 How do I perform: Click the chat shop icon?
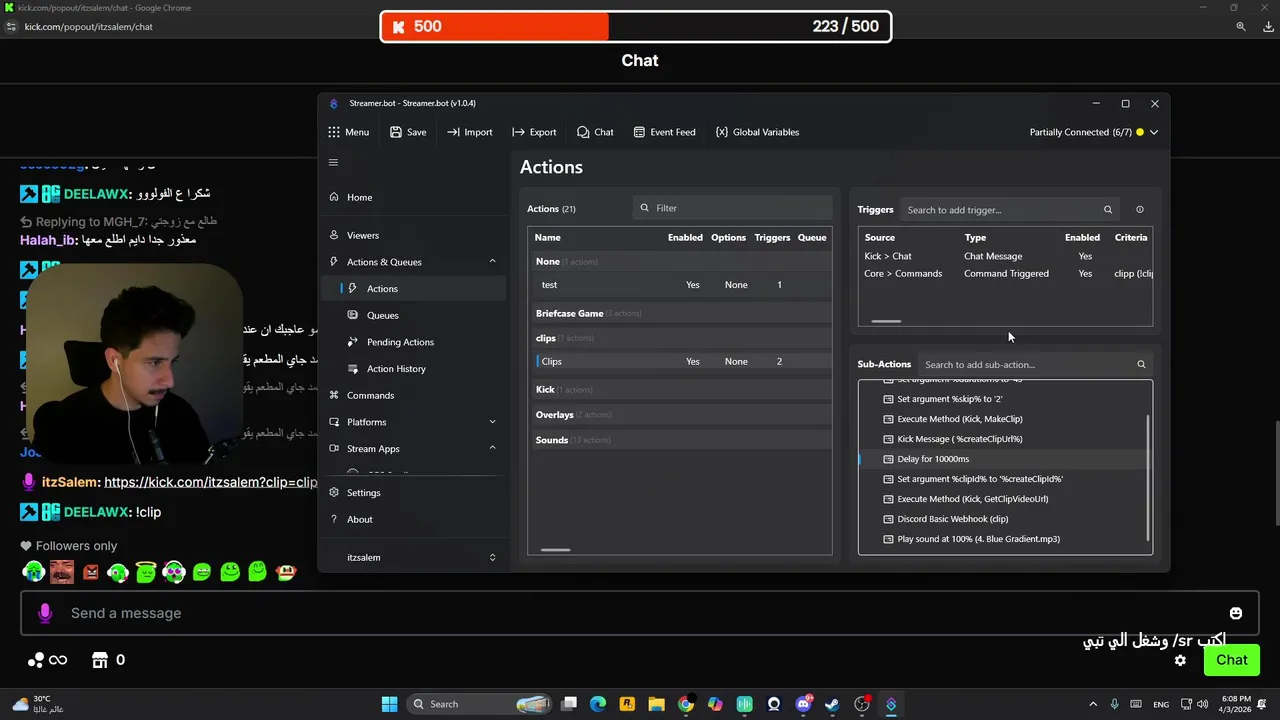tap(100, 660)
